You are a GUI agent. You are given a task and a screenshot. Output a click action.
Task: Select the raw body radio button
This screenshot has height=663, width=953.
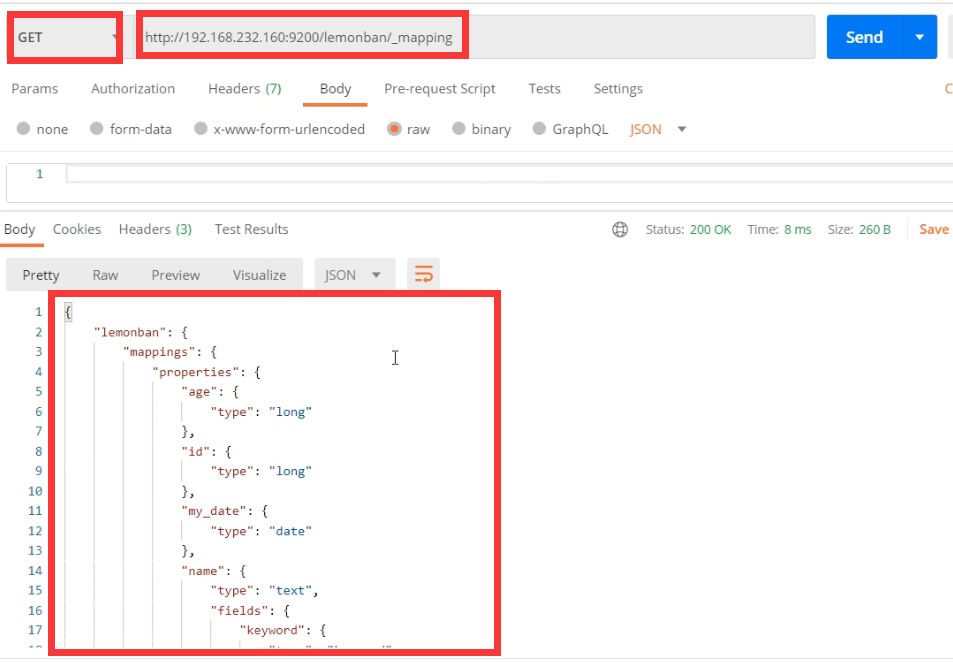point(394,129)
